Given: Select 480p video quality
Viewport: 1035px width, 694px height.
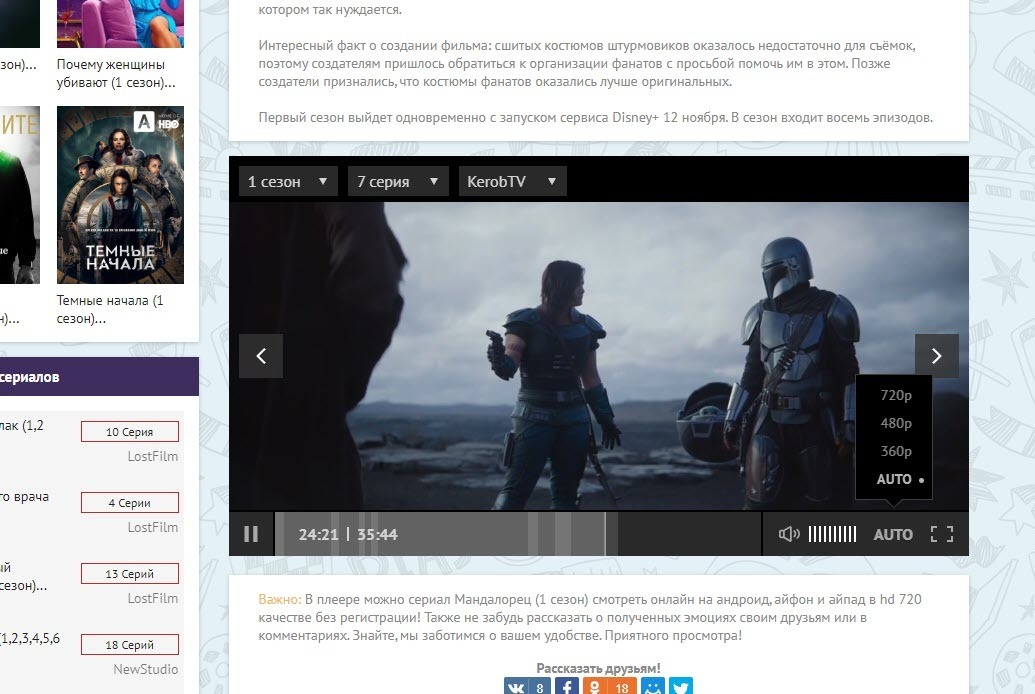Looking at the screenshot, I should coord(896,423).
